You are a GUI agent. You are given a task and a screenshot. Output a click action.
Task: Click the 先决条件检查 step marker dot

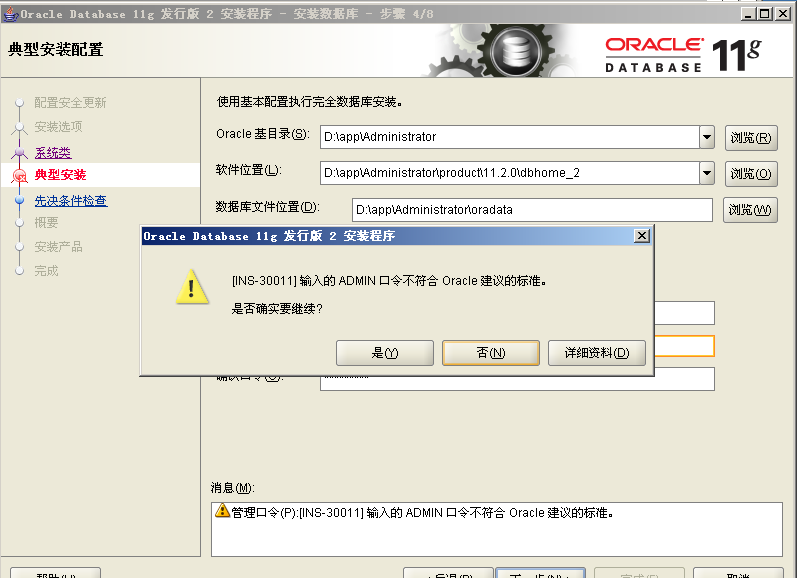pos(19,200)
